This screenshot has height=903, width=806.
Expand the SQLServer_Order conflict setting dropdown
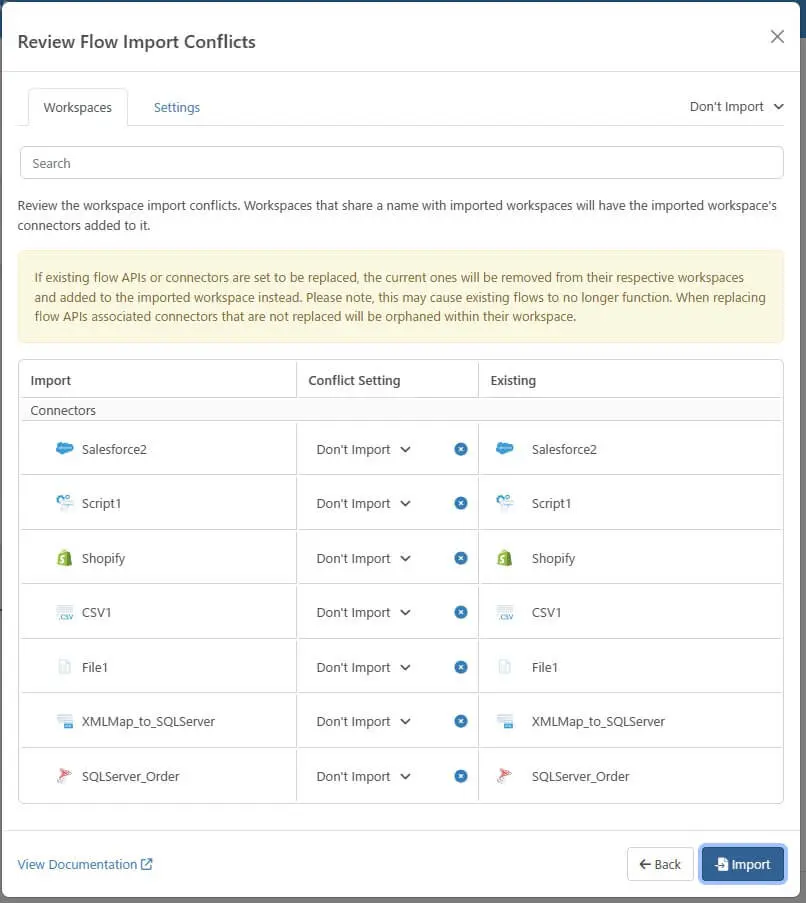tap(364, 777)
